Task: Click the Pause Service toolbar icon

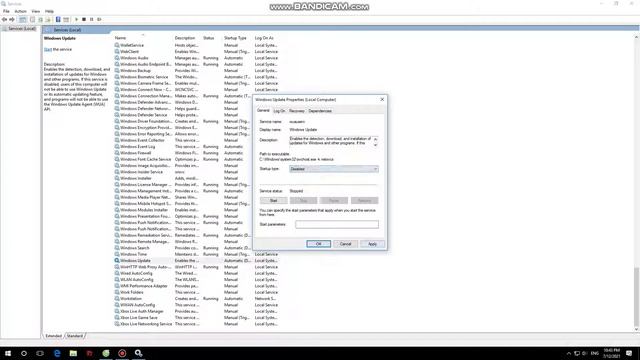Action: [91, 19]
